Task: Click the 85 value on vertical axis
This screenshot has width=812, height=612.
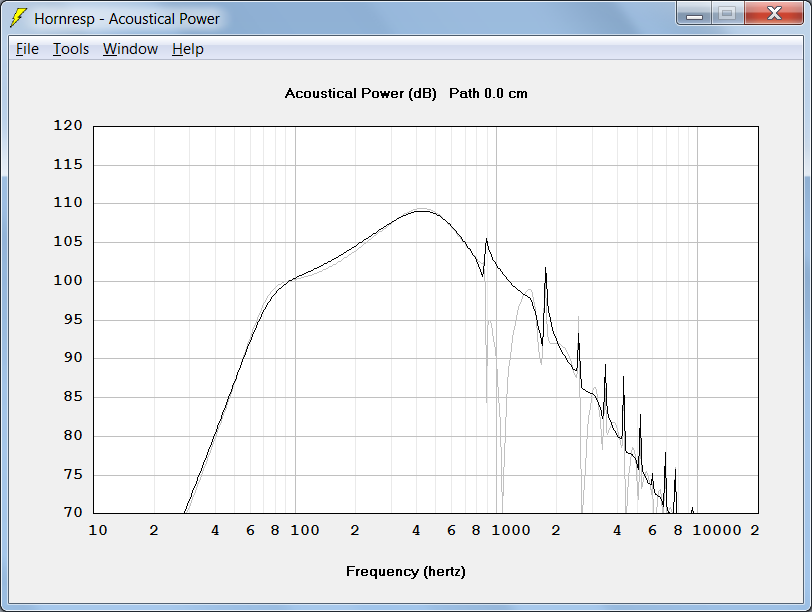Action: coord(73,397)
